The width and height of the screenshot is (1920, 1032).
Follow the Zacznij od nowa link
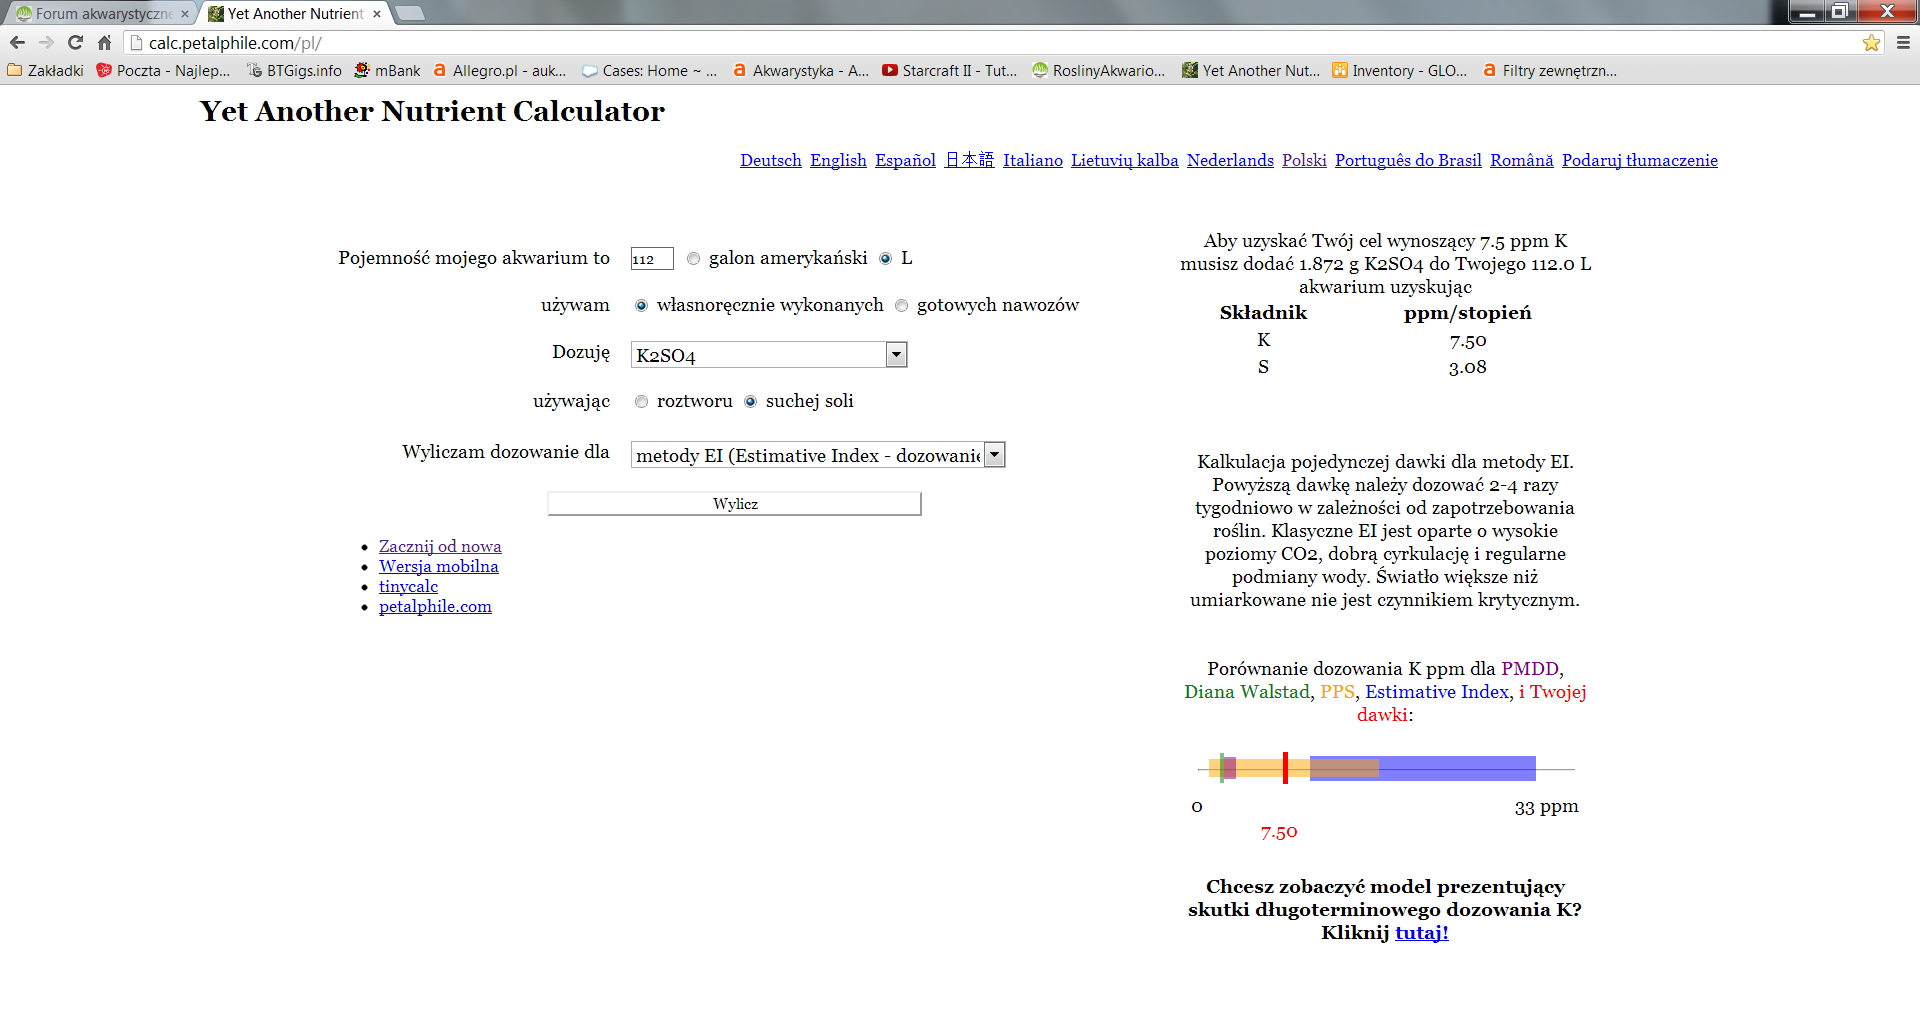(x=440, y=546)
